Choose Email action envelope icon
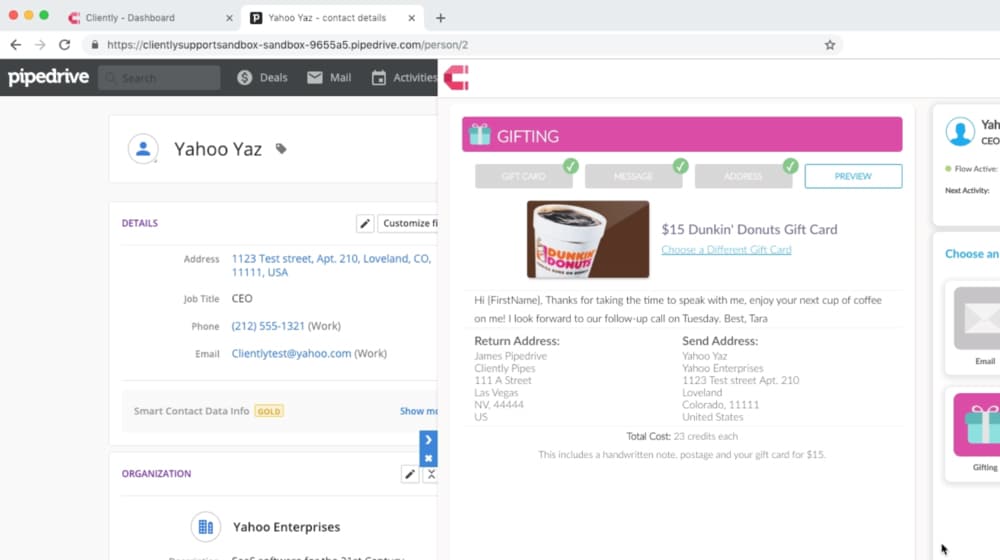The height and width of the screenshot is (560, 1000). click(978, 318)
